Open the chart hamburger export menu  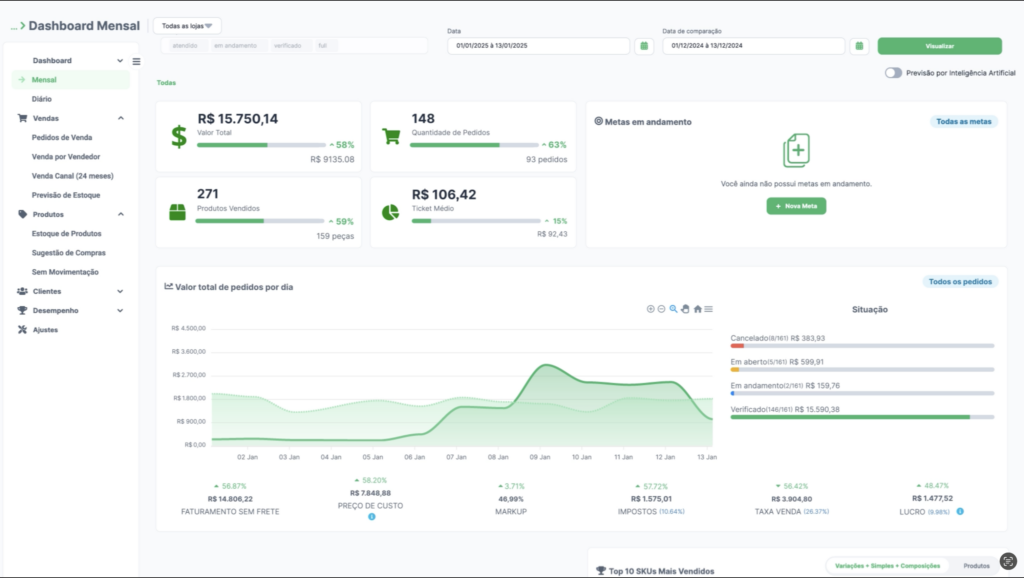tap(708, 309)
